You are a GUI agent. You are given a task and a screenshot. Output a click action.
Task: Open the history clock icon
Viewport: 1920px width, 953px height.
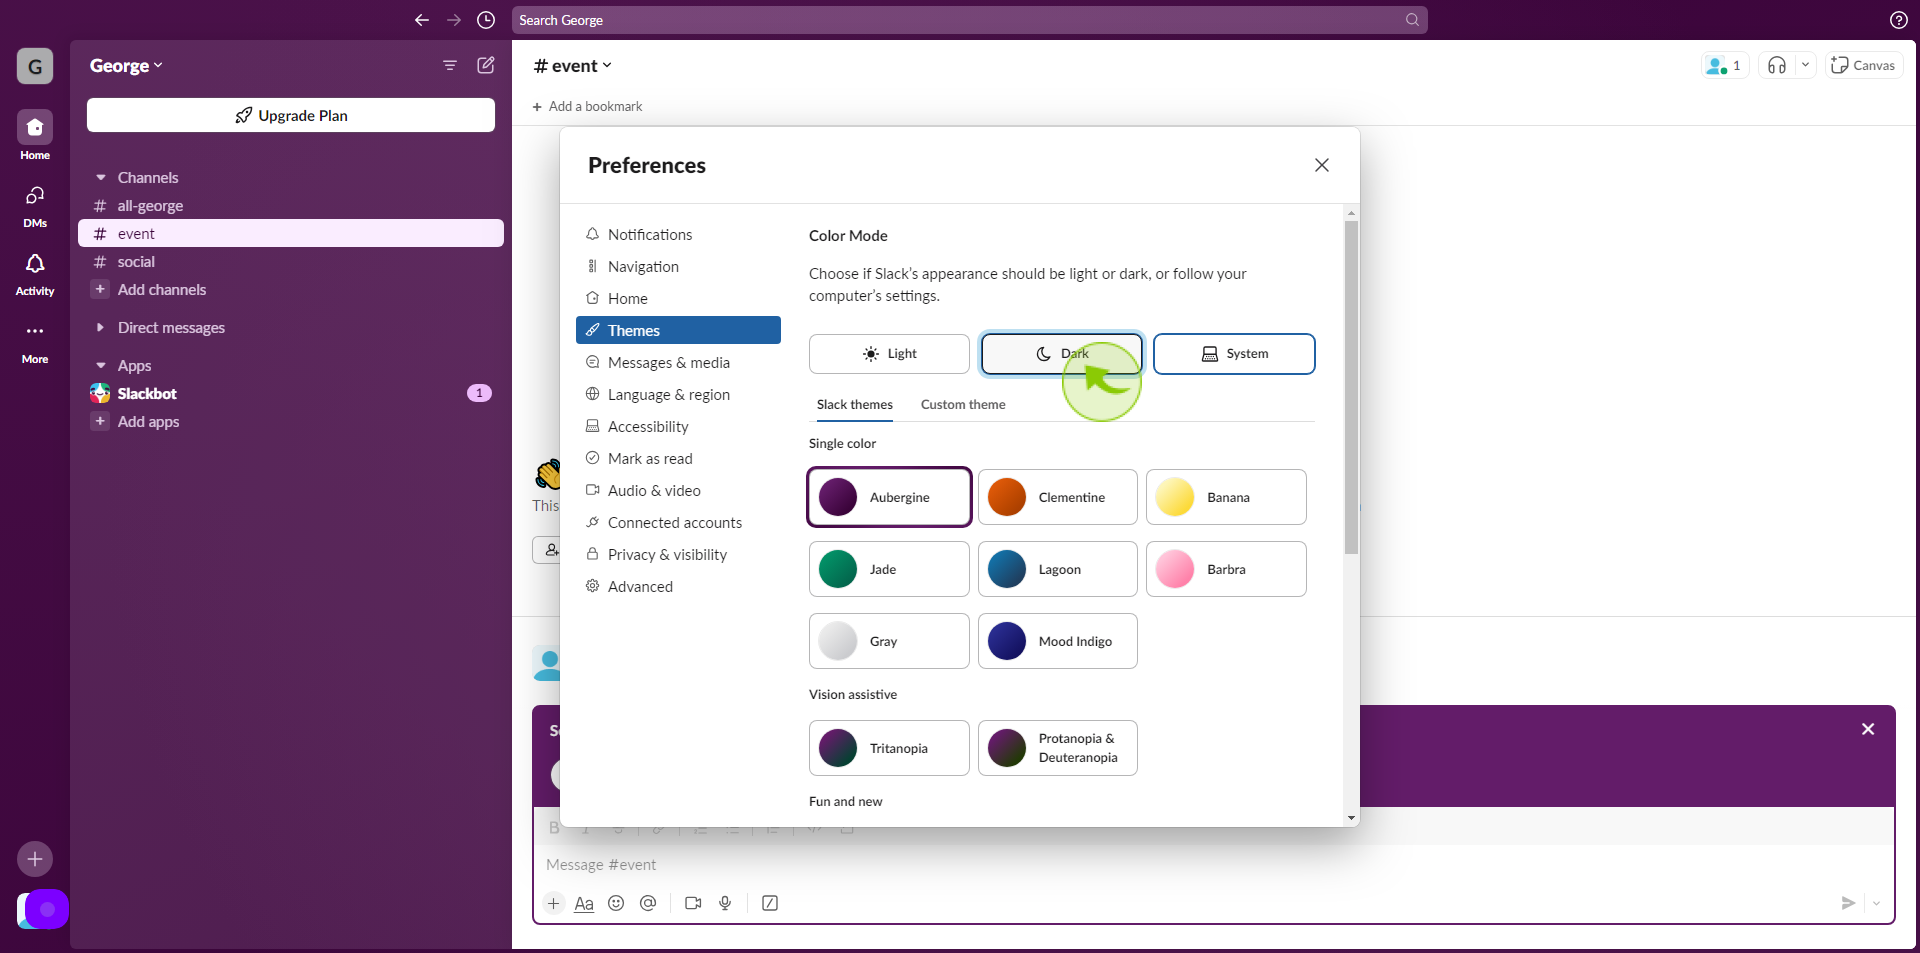click(486, 20)
